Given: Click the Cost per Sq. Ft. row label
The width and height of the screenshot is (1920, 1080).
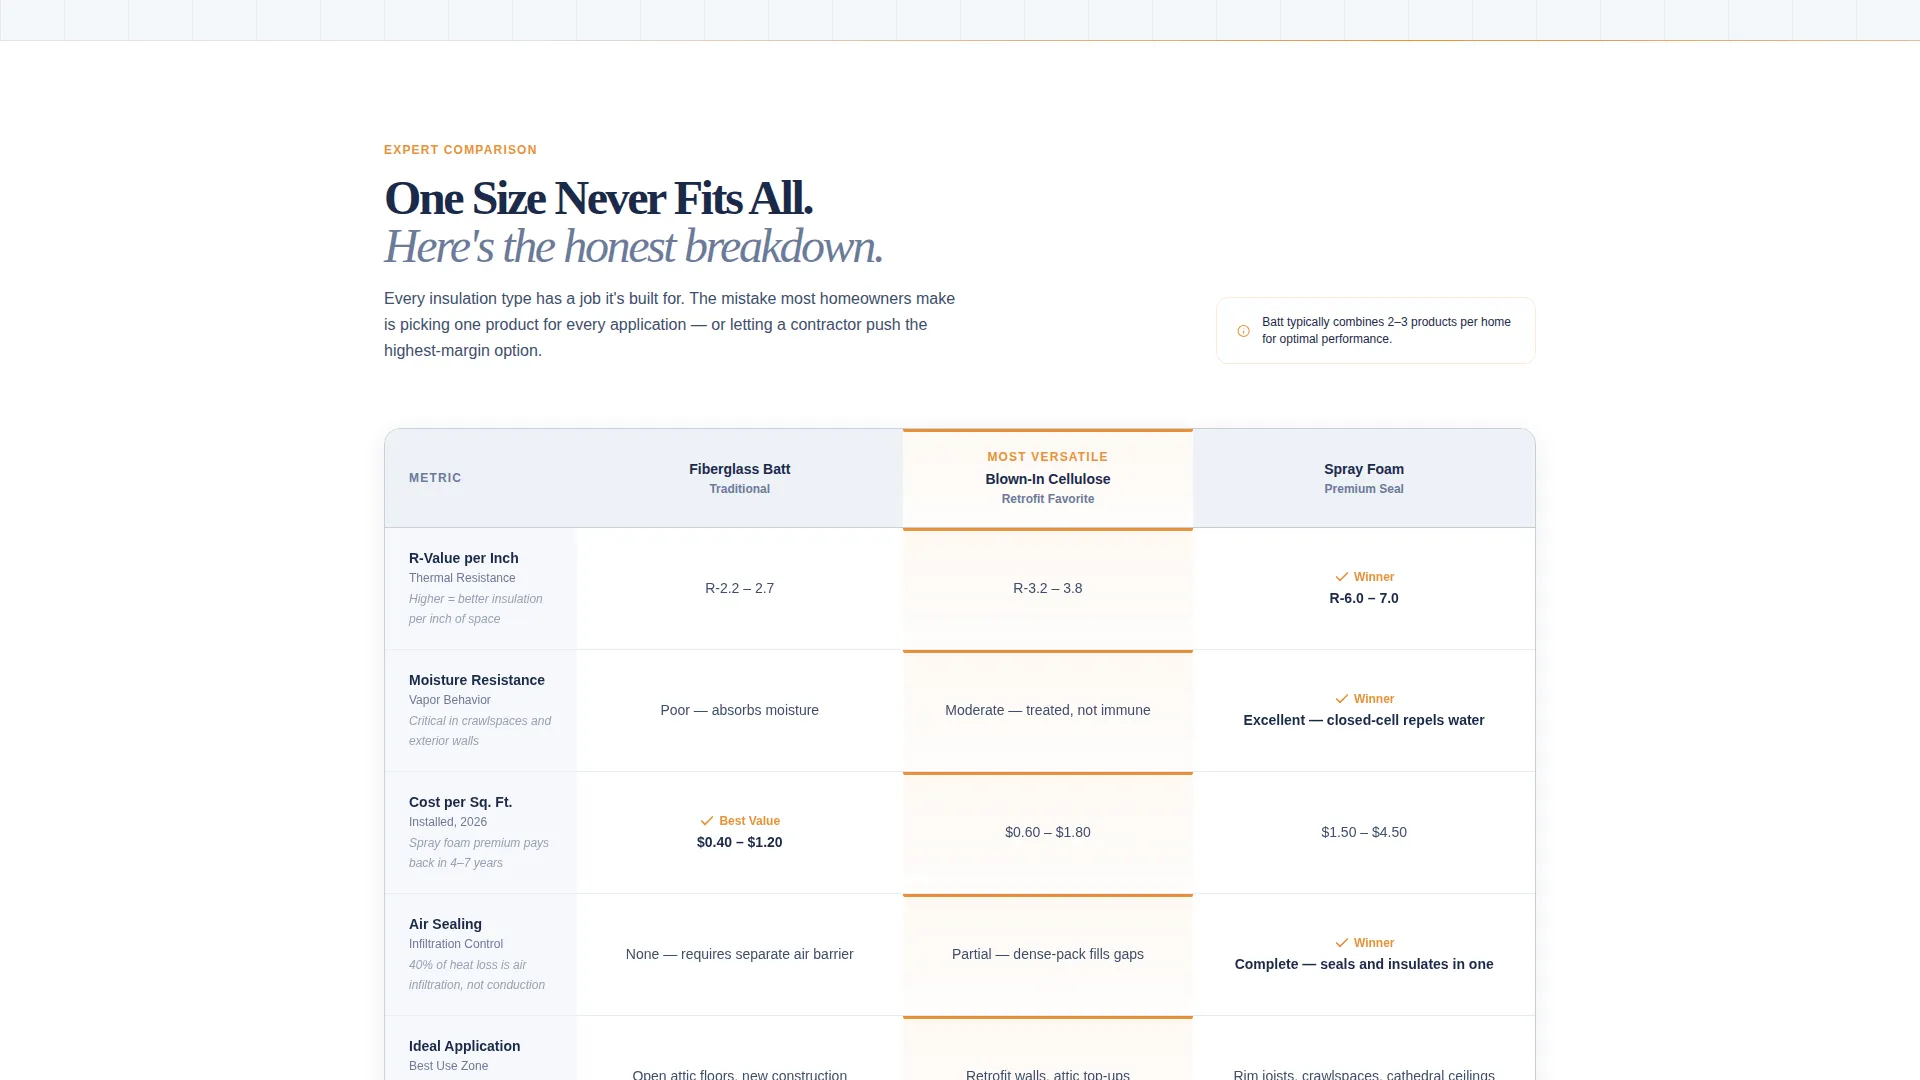Looking at the screenshot, I should 460,802.
